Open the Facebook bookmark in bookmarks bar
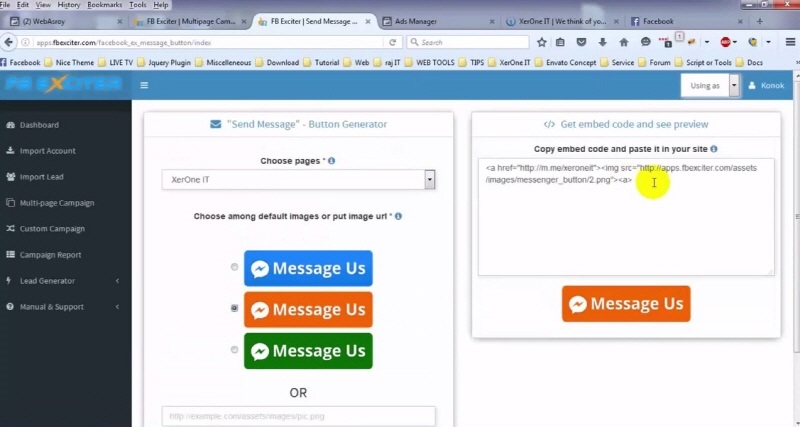 (x=20, y=62)
